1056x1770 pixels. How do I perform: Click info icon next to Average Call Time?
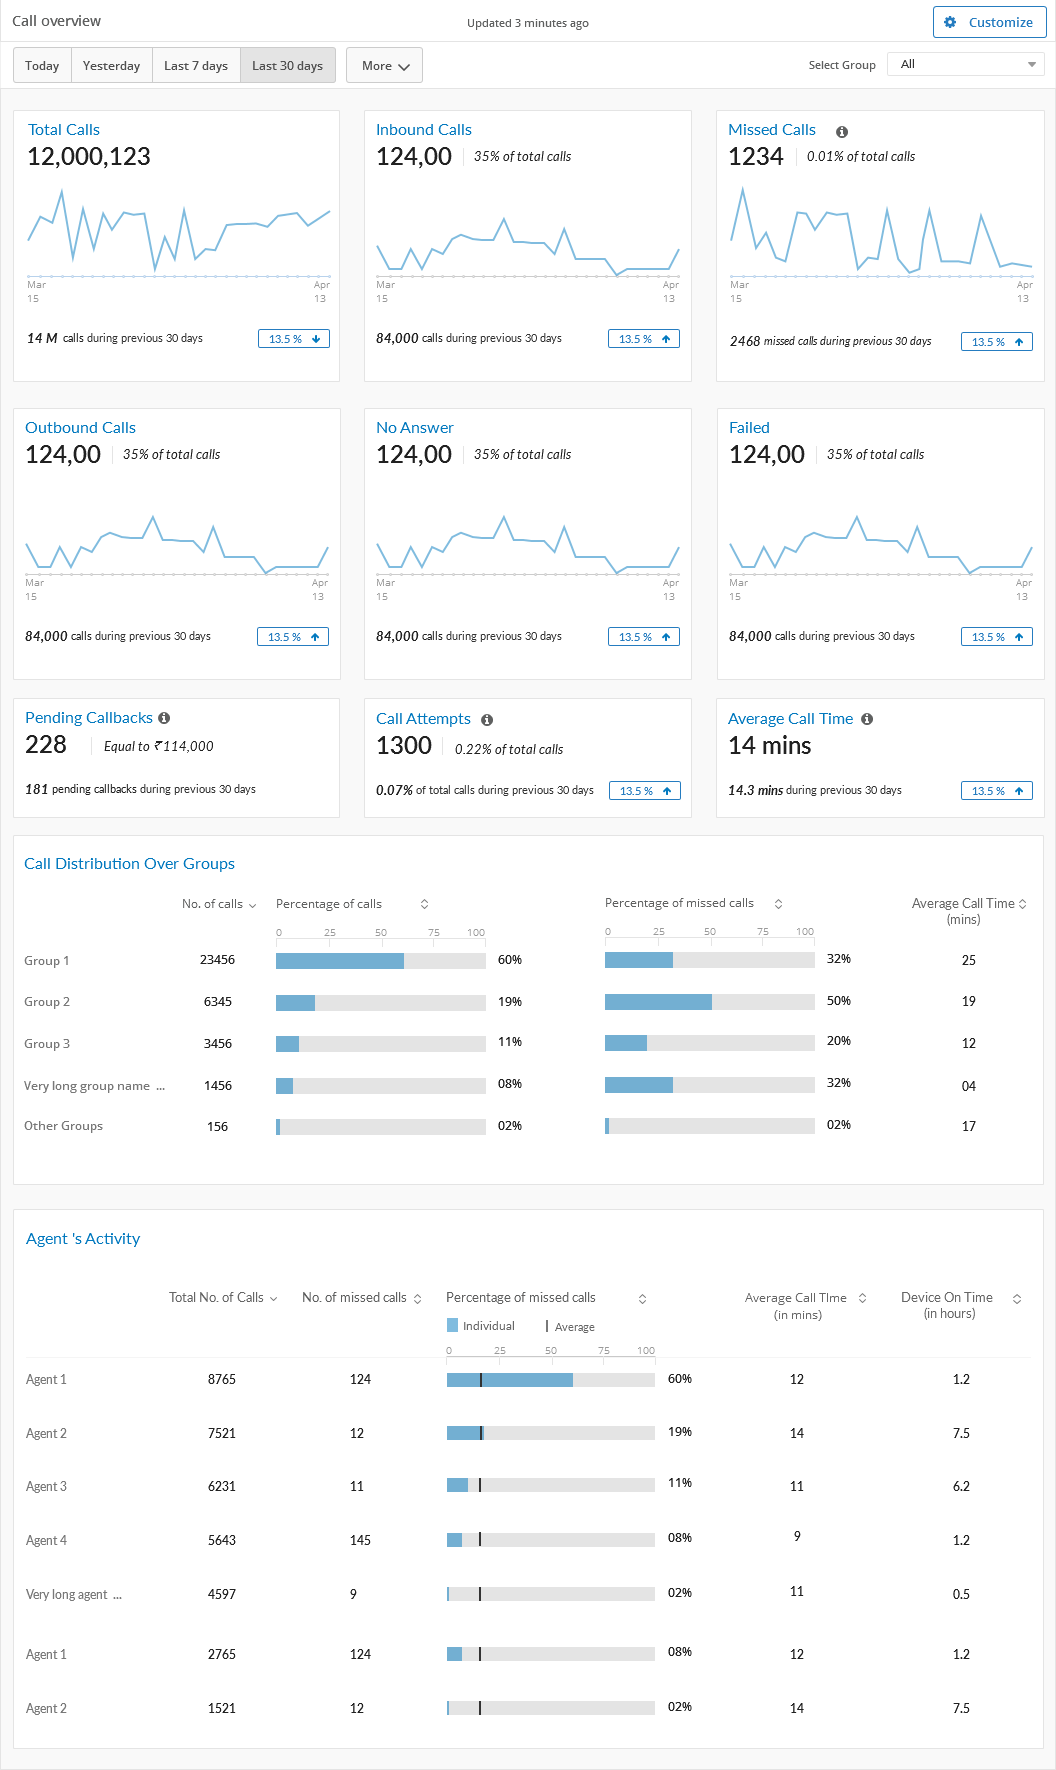(867, 719)
